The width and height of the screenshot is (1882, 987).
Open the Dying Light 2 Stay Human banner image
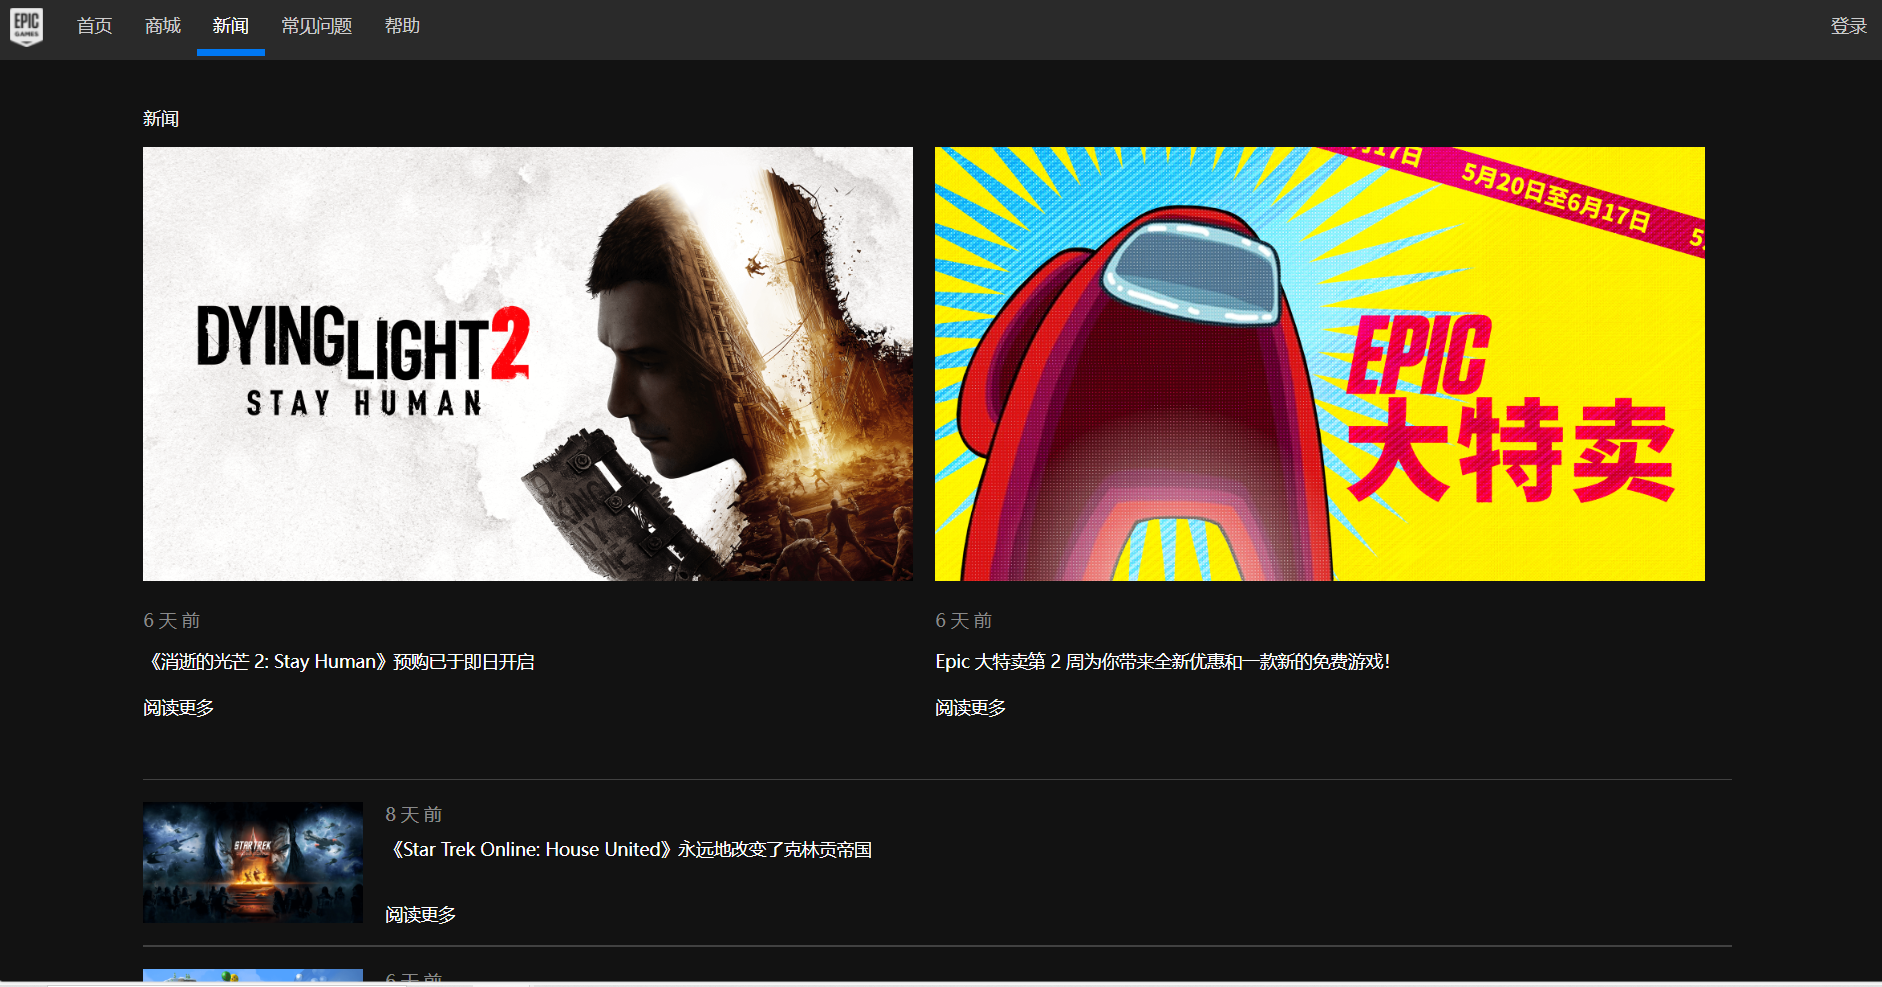[x=528, y=364]
